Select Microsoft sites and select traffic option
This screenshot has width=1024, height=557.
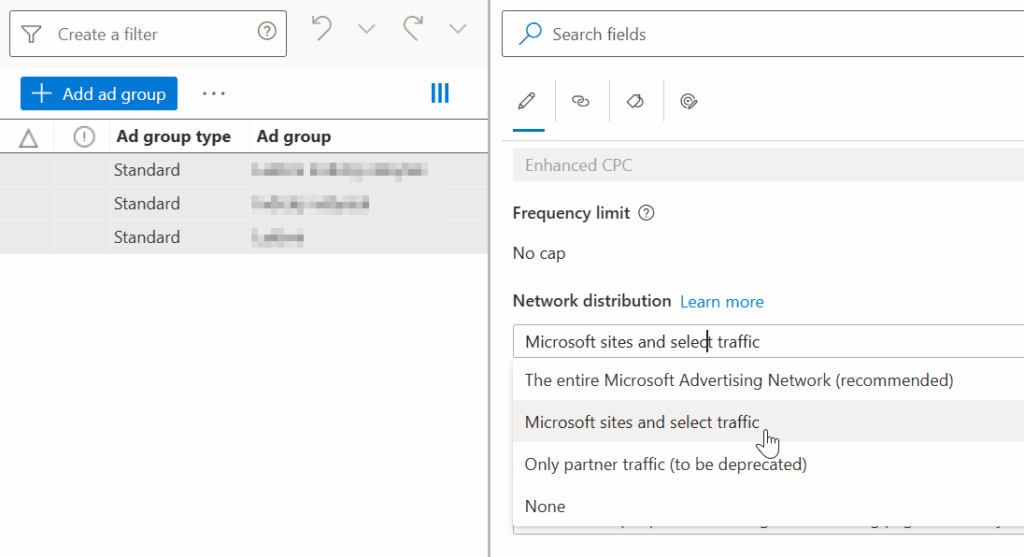pos(768,422)
